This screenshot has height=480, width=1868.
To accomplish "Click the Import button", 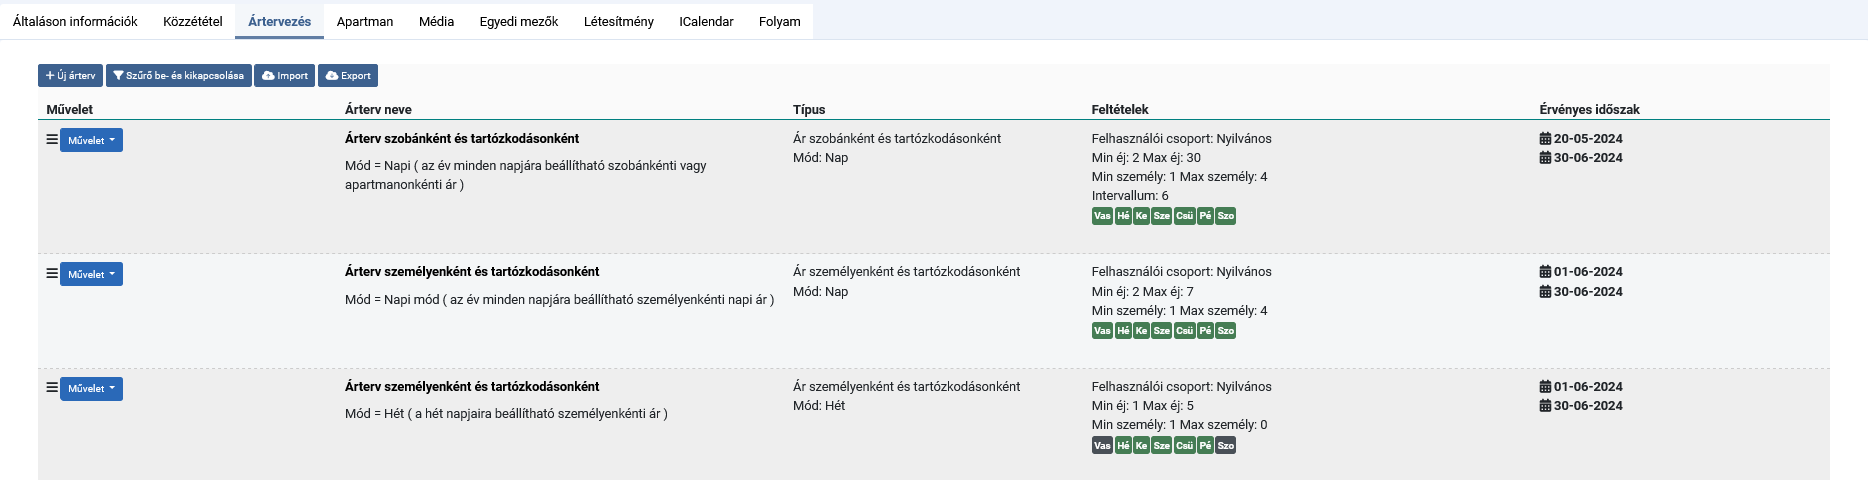I will (285, 76).
